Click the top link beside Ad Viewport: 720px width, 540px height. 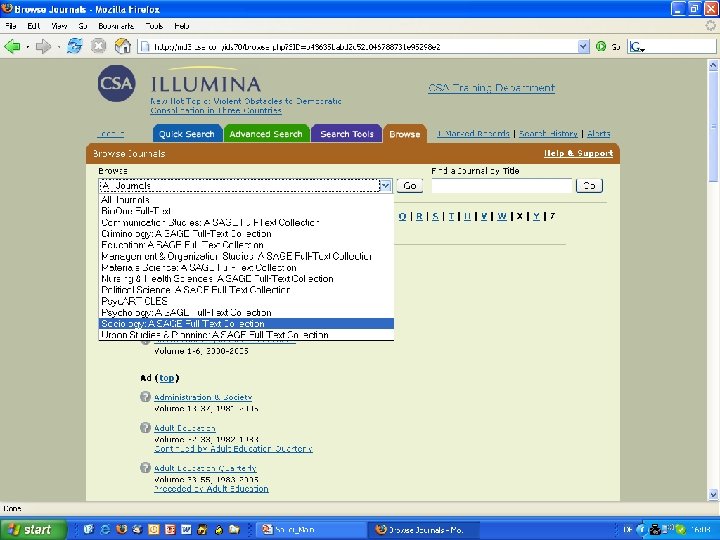coord(167,378)
